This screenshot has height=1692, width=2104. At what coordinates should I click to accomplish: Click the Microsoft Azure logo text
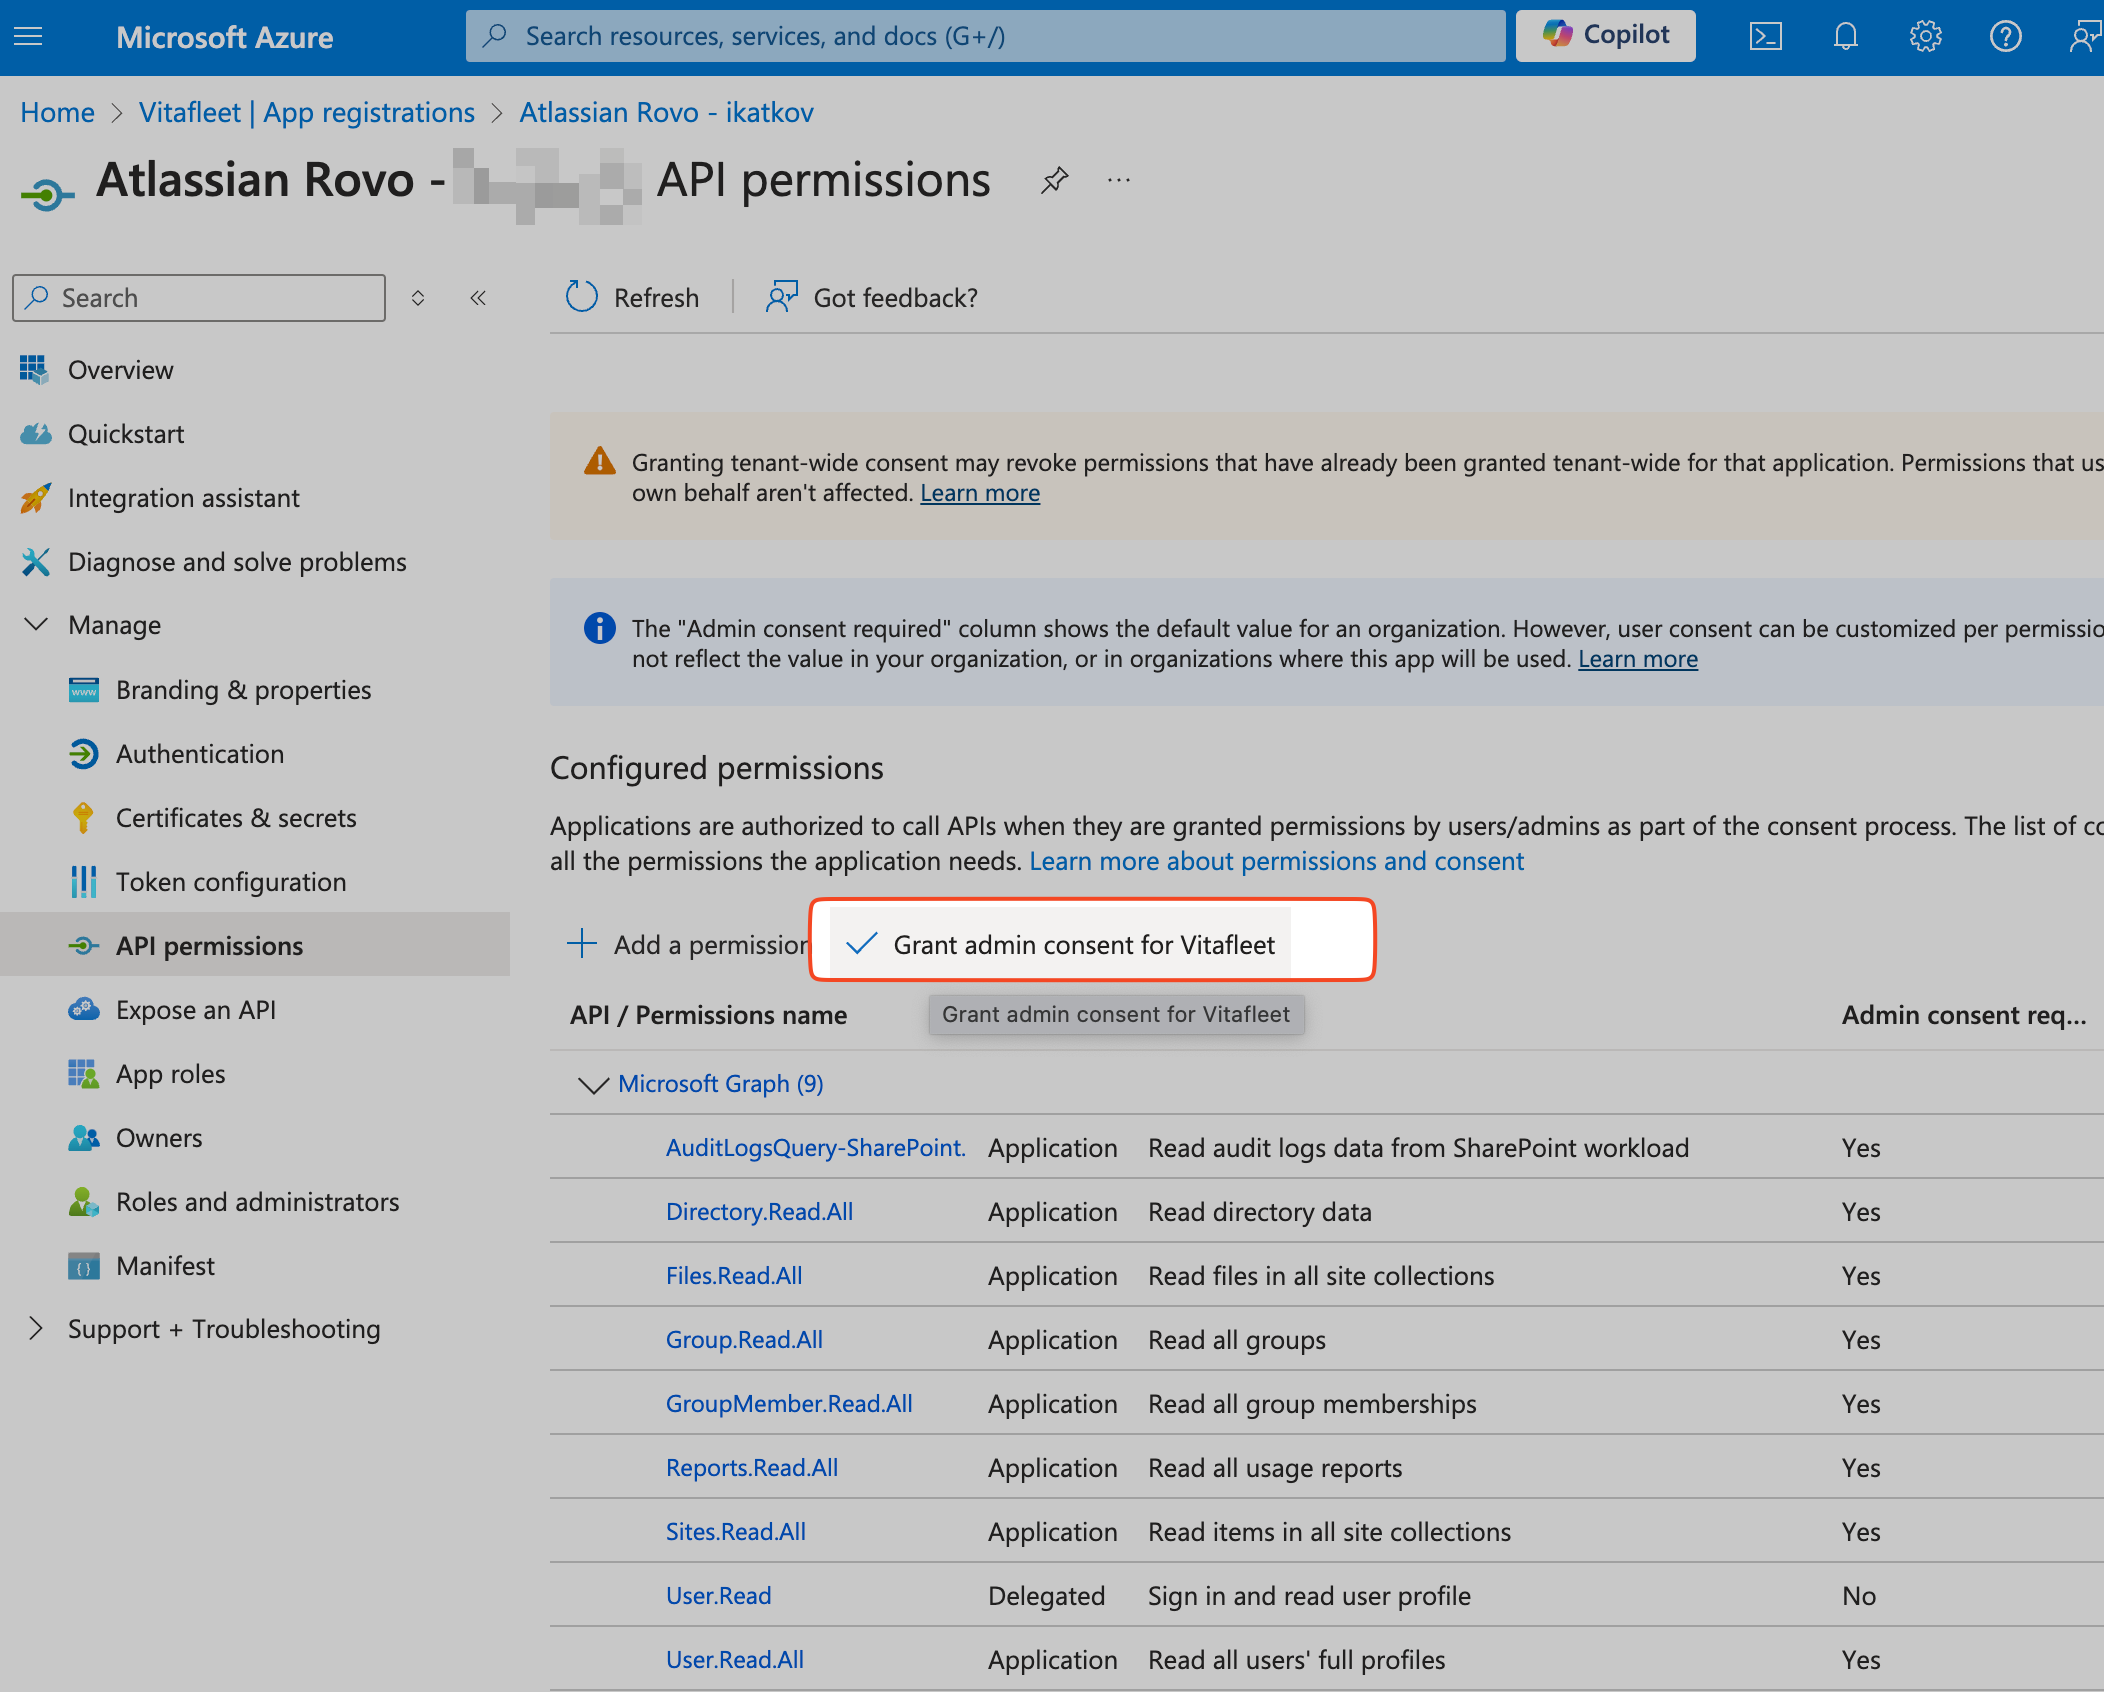tap(225, 37)
